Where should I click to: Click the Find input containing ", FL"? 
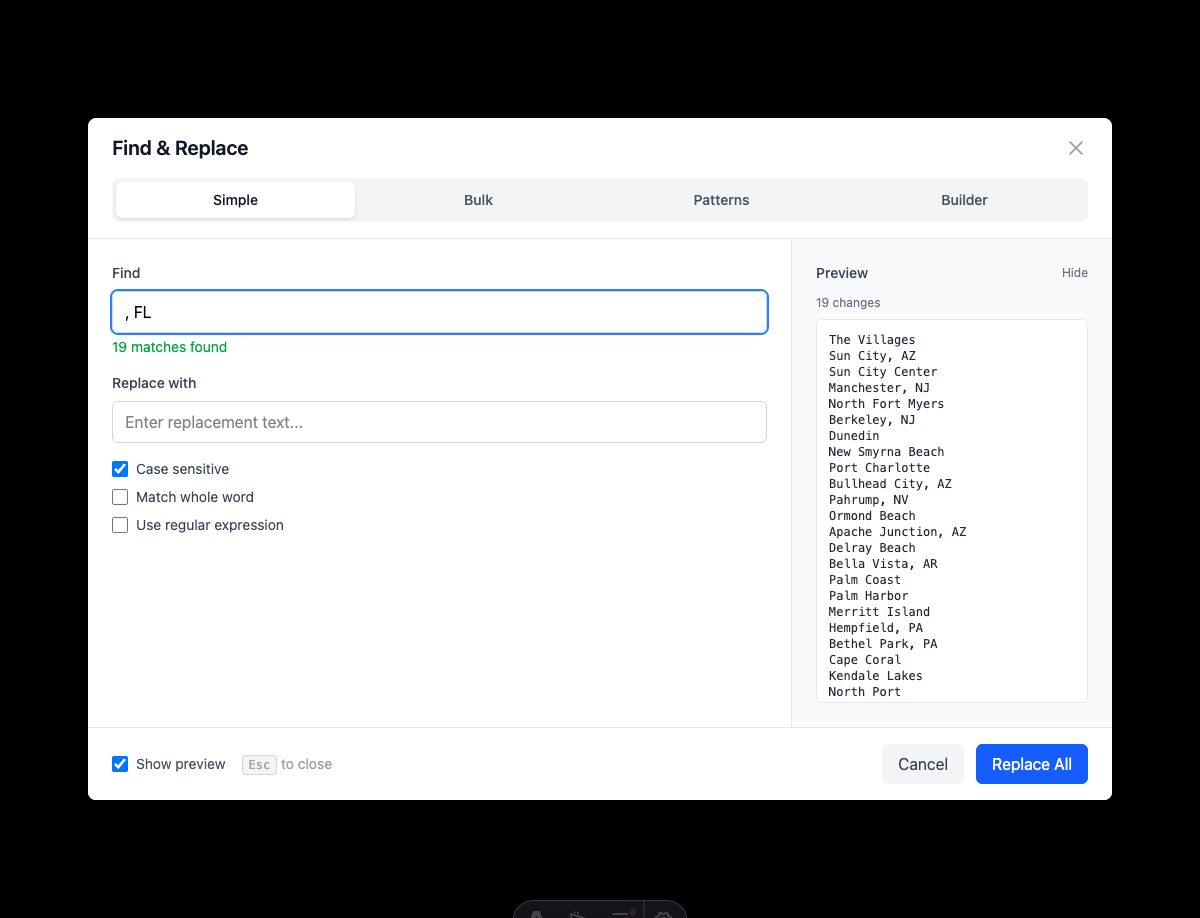click(x=439, y=312)
